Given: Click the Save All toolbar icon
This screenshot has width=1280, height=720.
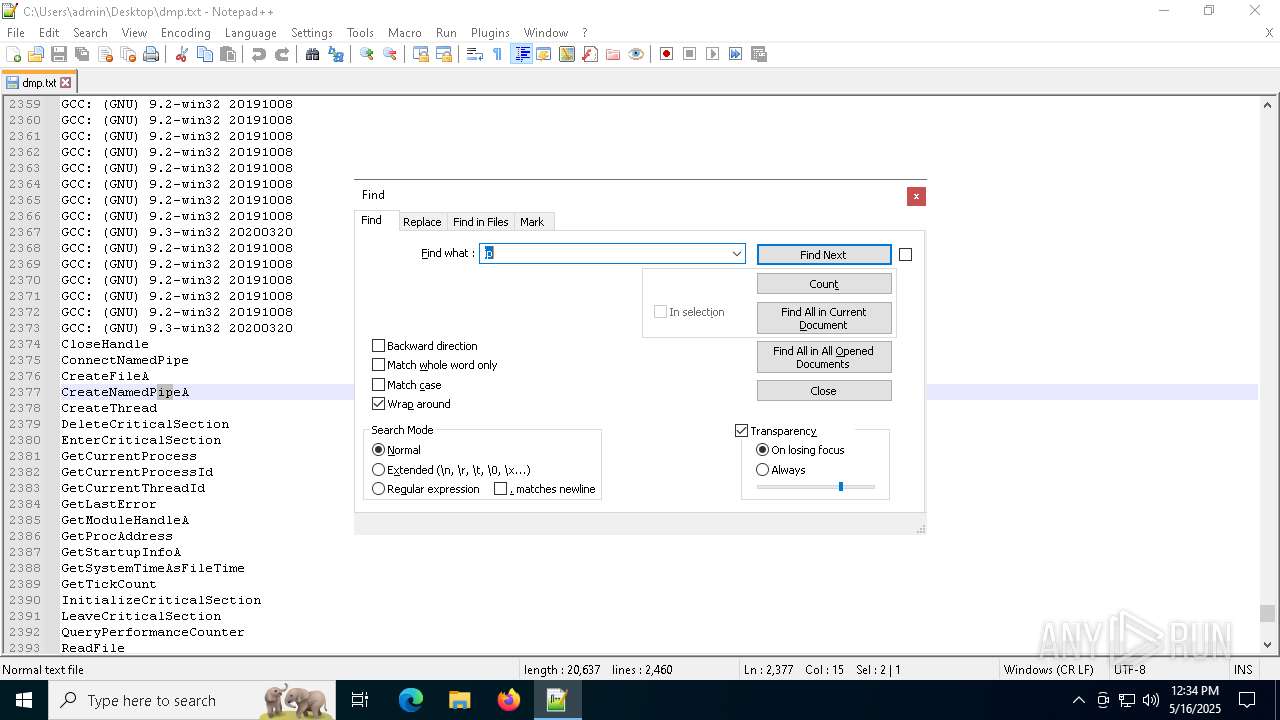Looking at the screenshot, I should [82, 54].
